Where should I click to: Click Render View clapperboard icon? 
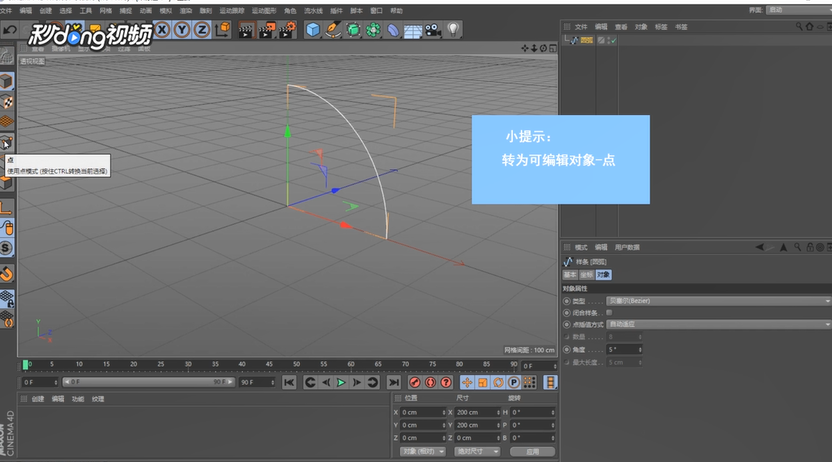pos(246,30)
